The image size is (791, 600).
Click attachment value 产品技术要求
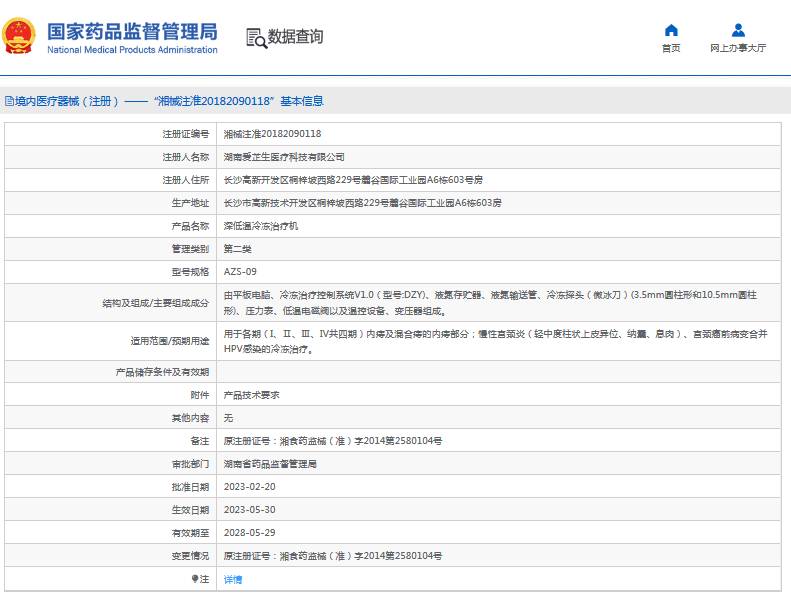(x=251, y=395)
